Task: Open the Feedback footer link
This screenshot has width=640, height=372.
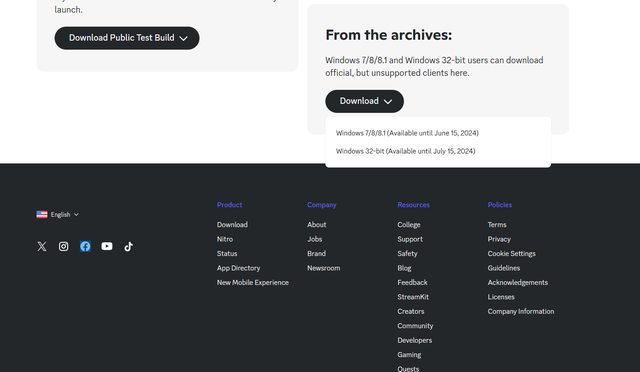Action: pyautogui.click(x=412, y=283)
